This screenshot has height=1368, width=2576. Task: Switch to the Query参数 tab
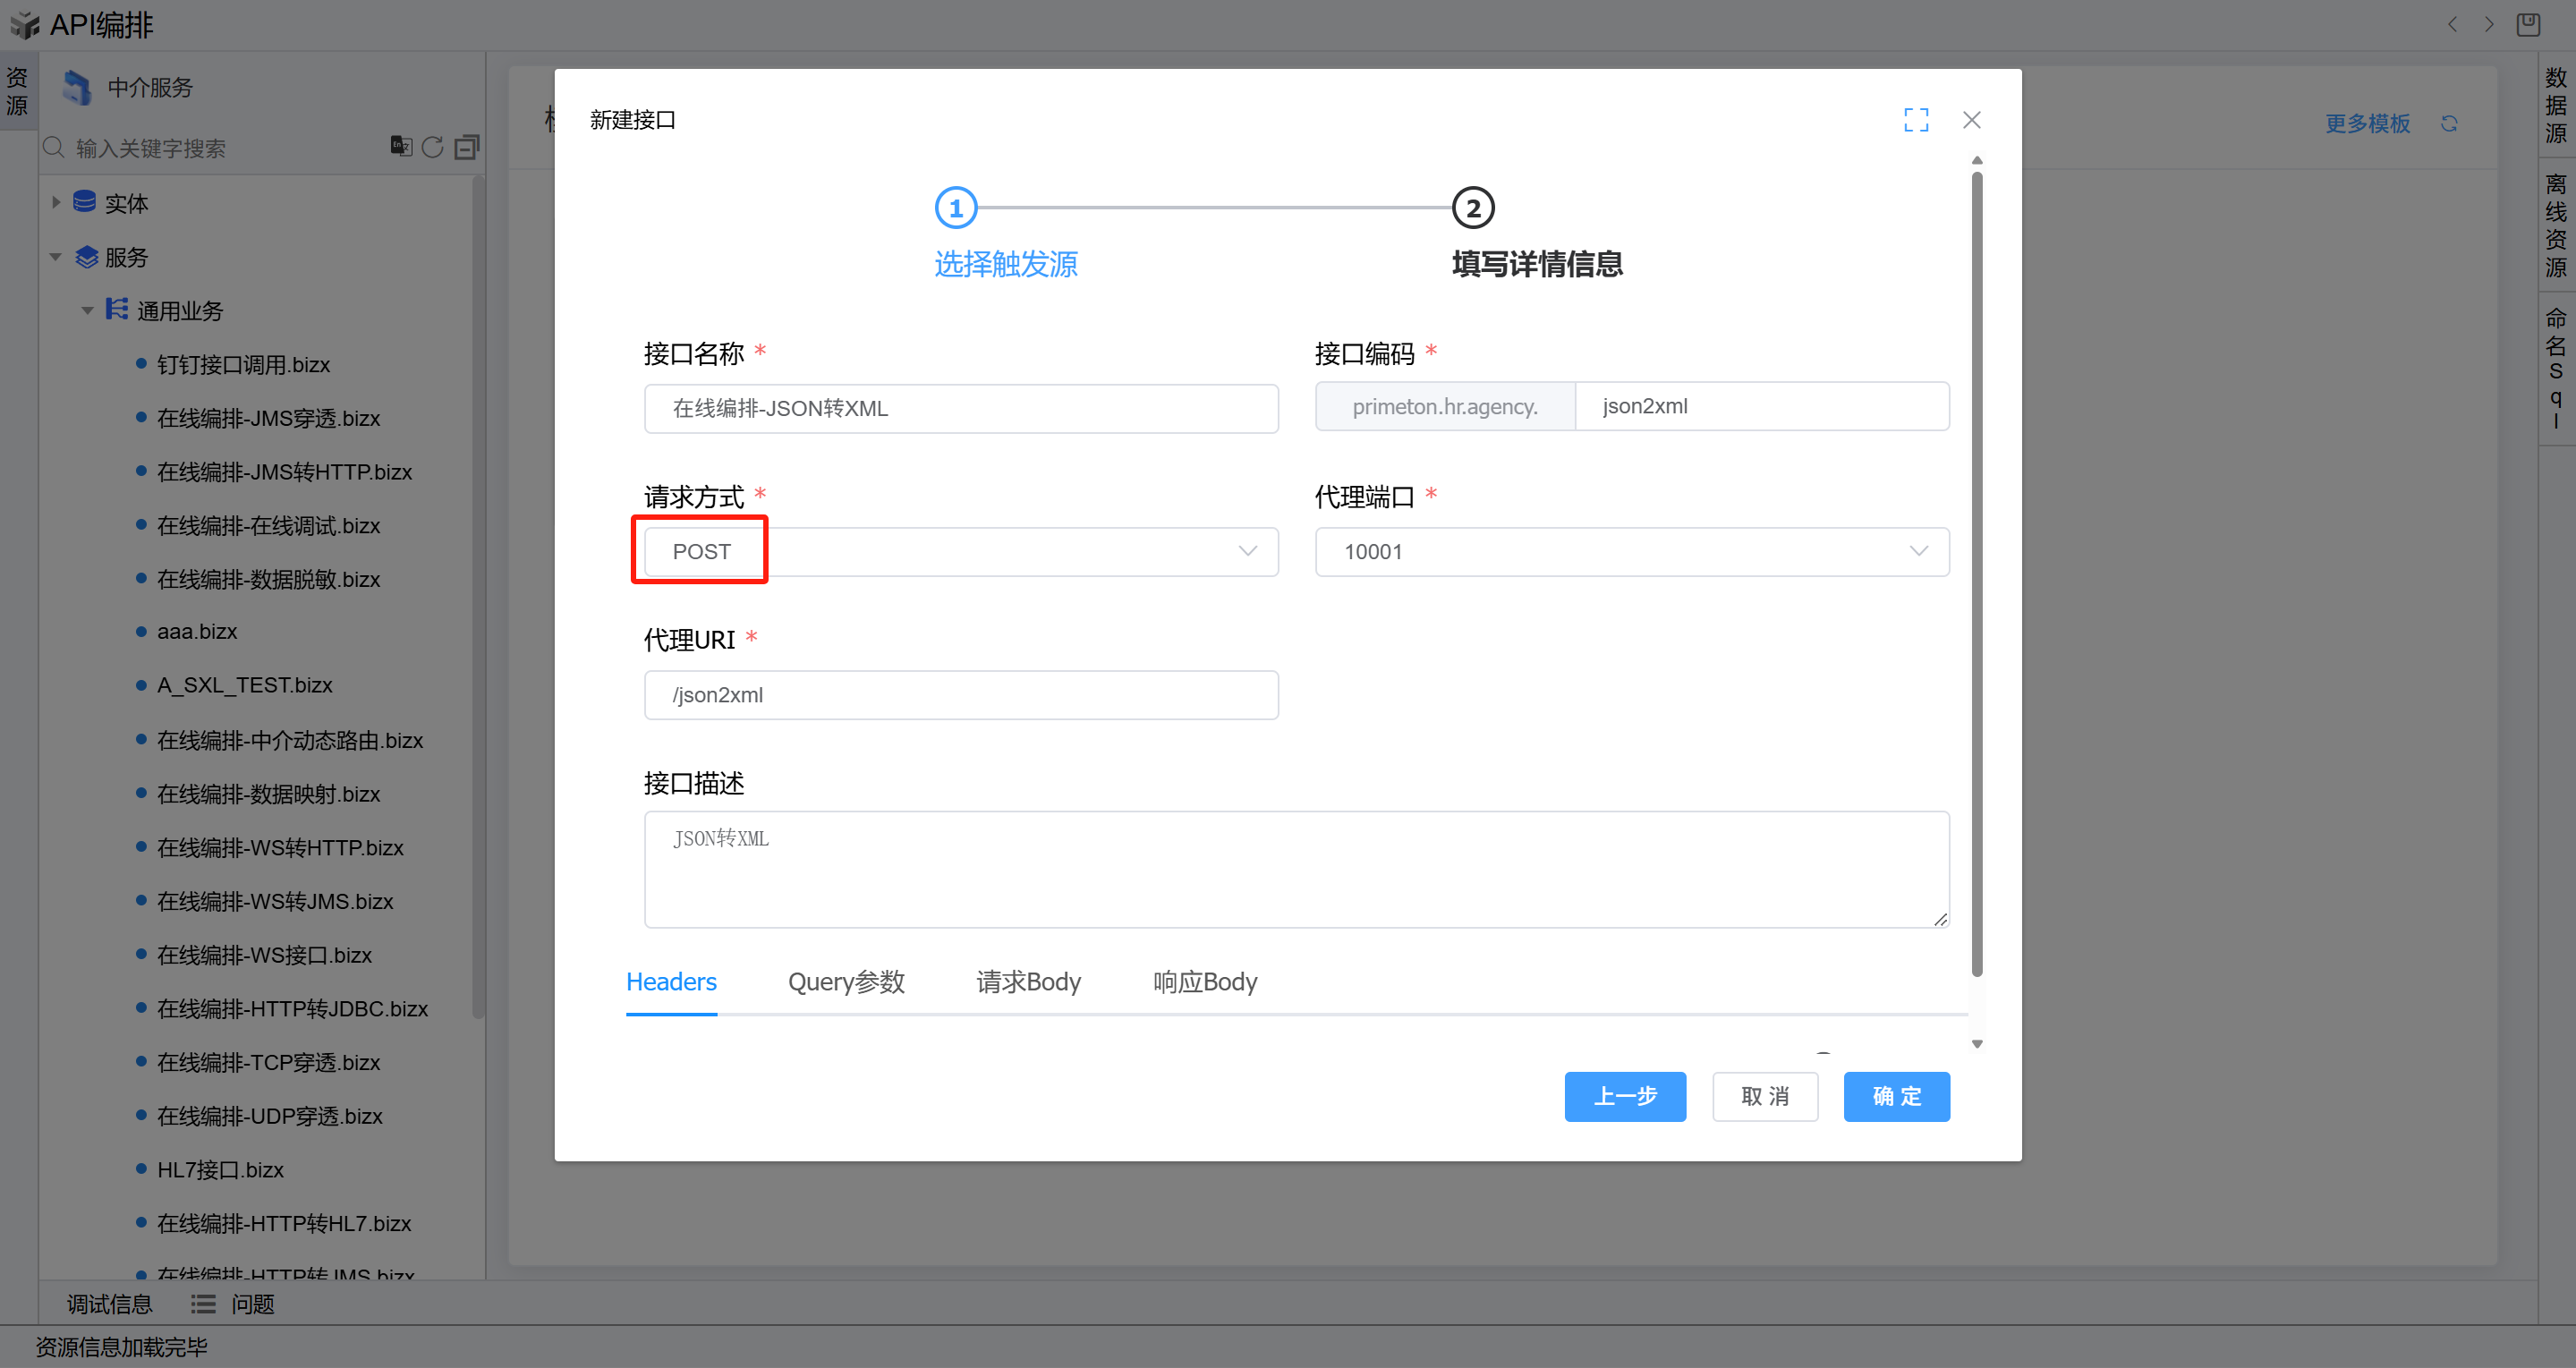[846, 982]
